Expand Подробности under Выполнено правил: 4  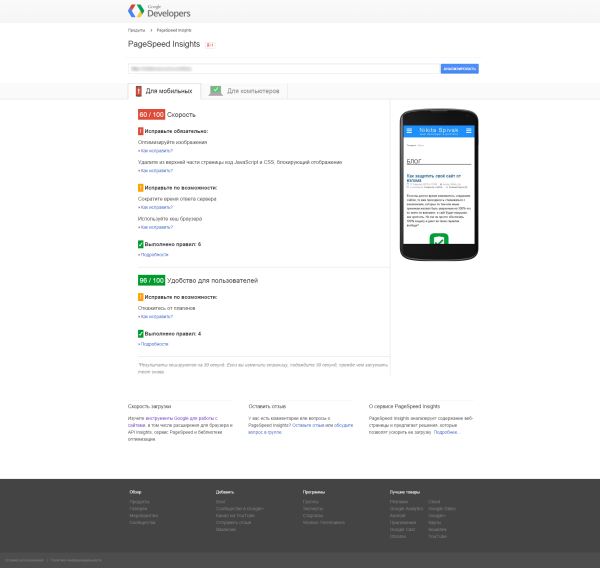click(155, 344)
